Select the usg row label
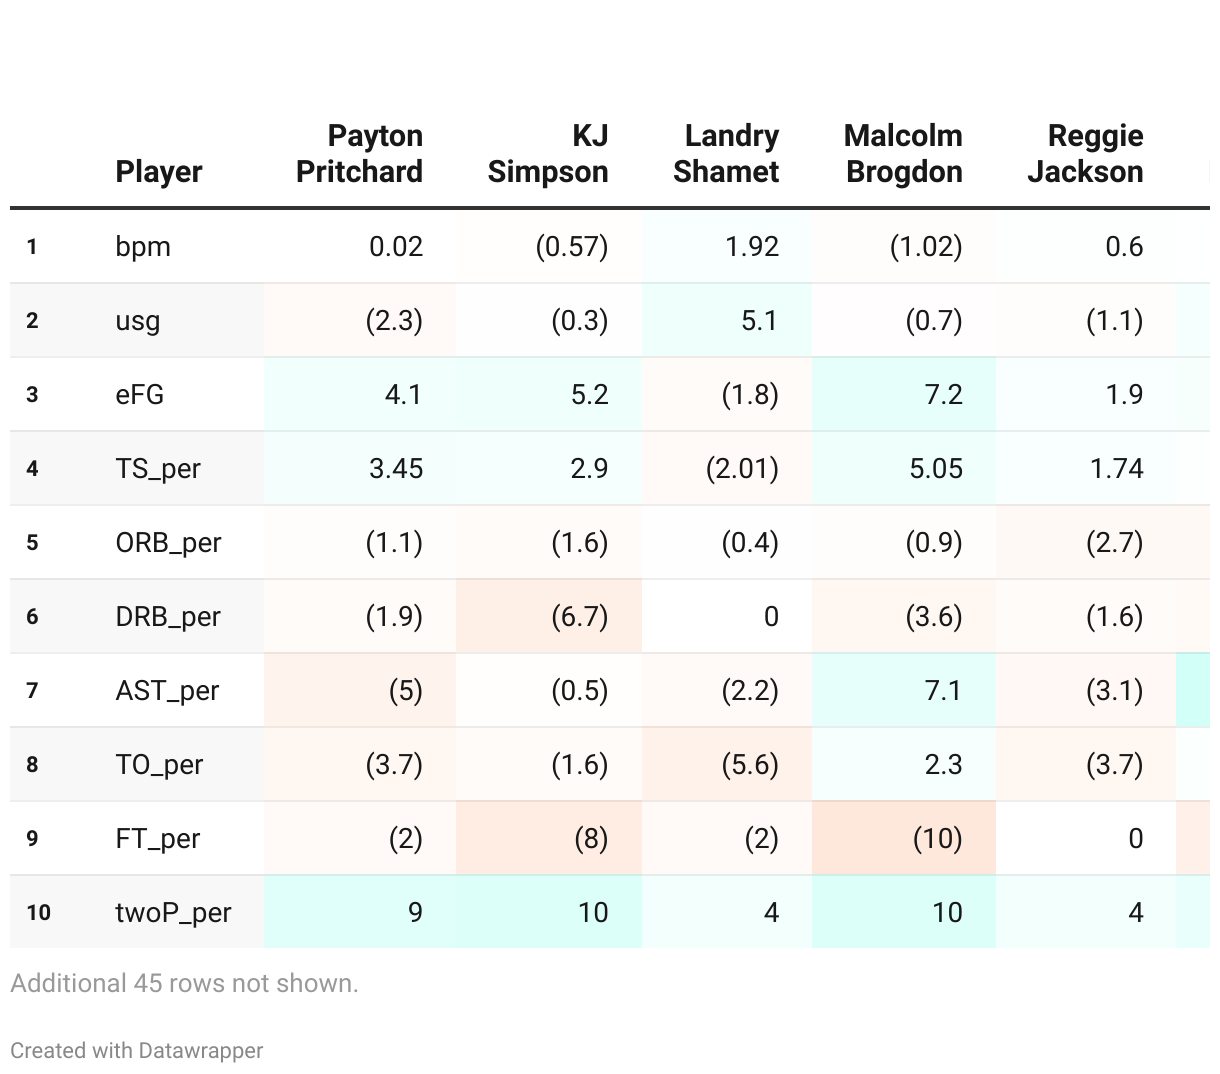The width and height of the screenshot is (1220, 1074). point(138,321)
